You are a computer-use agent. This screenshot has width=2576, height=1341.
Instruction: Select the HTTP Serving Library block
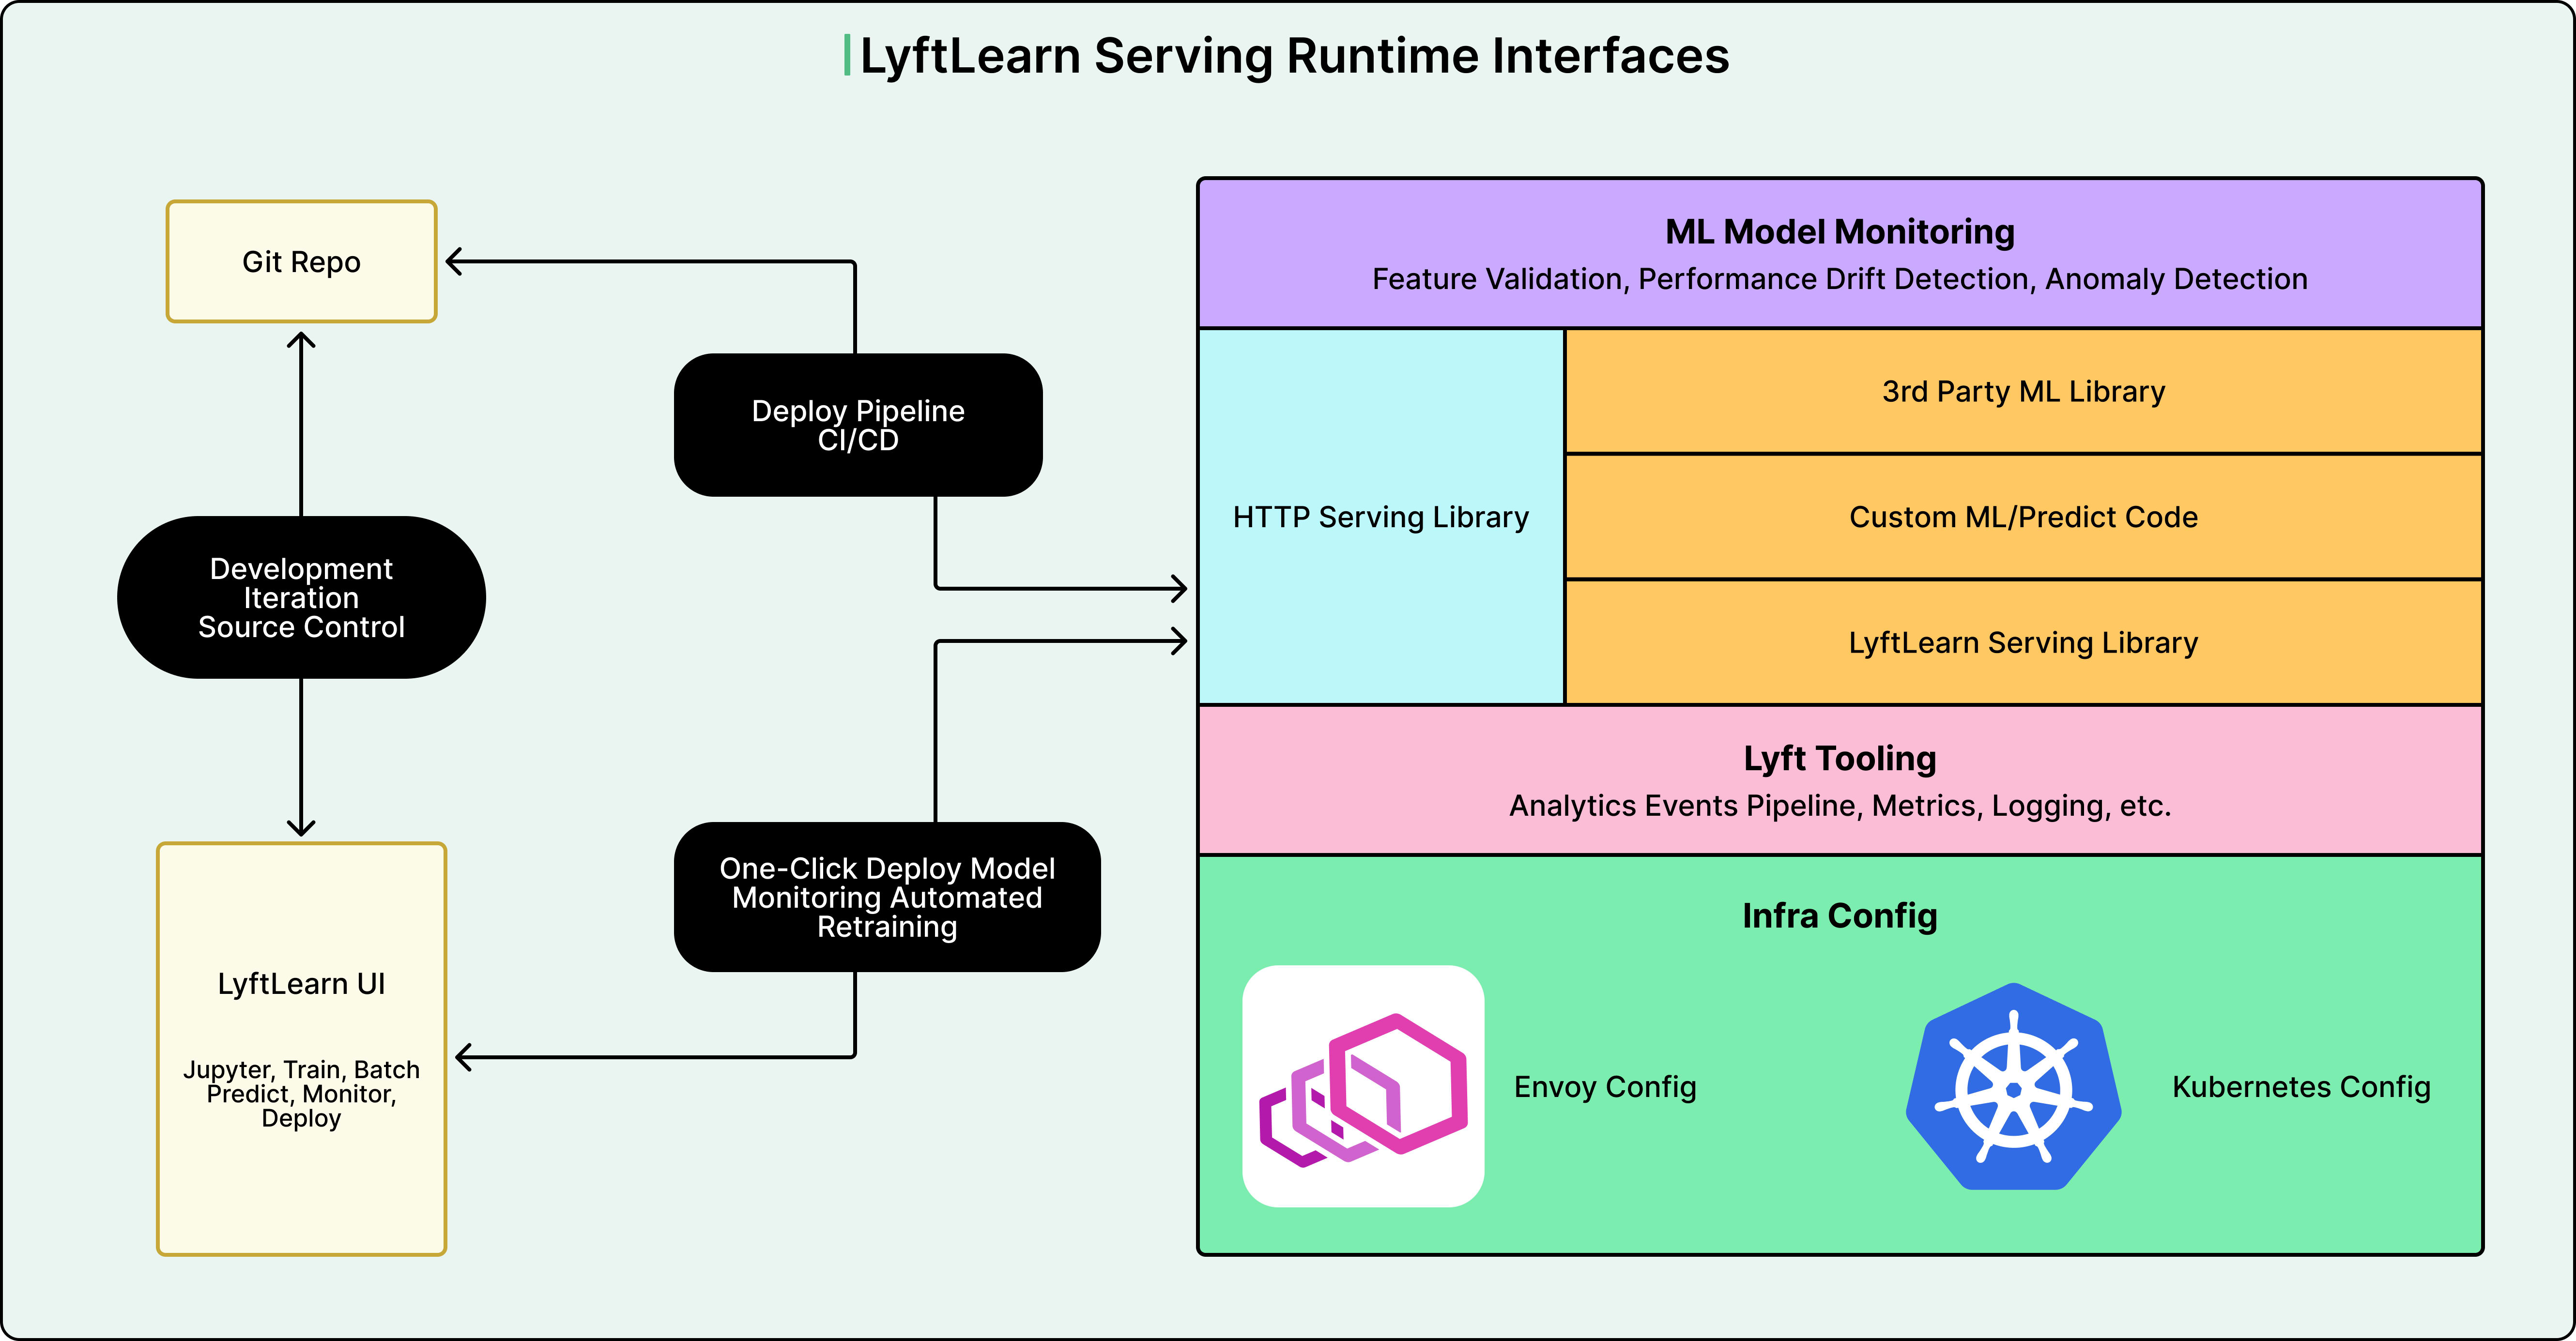1380,517
